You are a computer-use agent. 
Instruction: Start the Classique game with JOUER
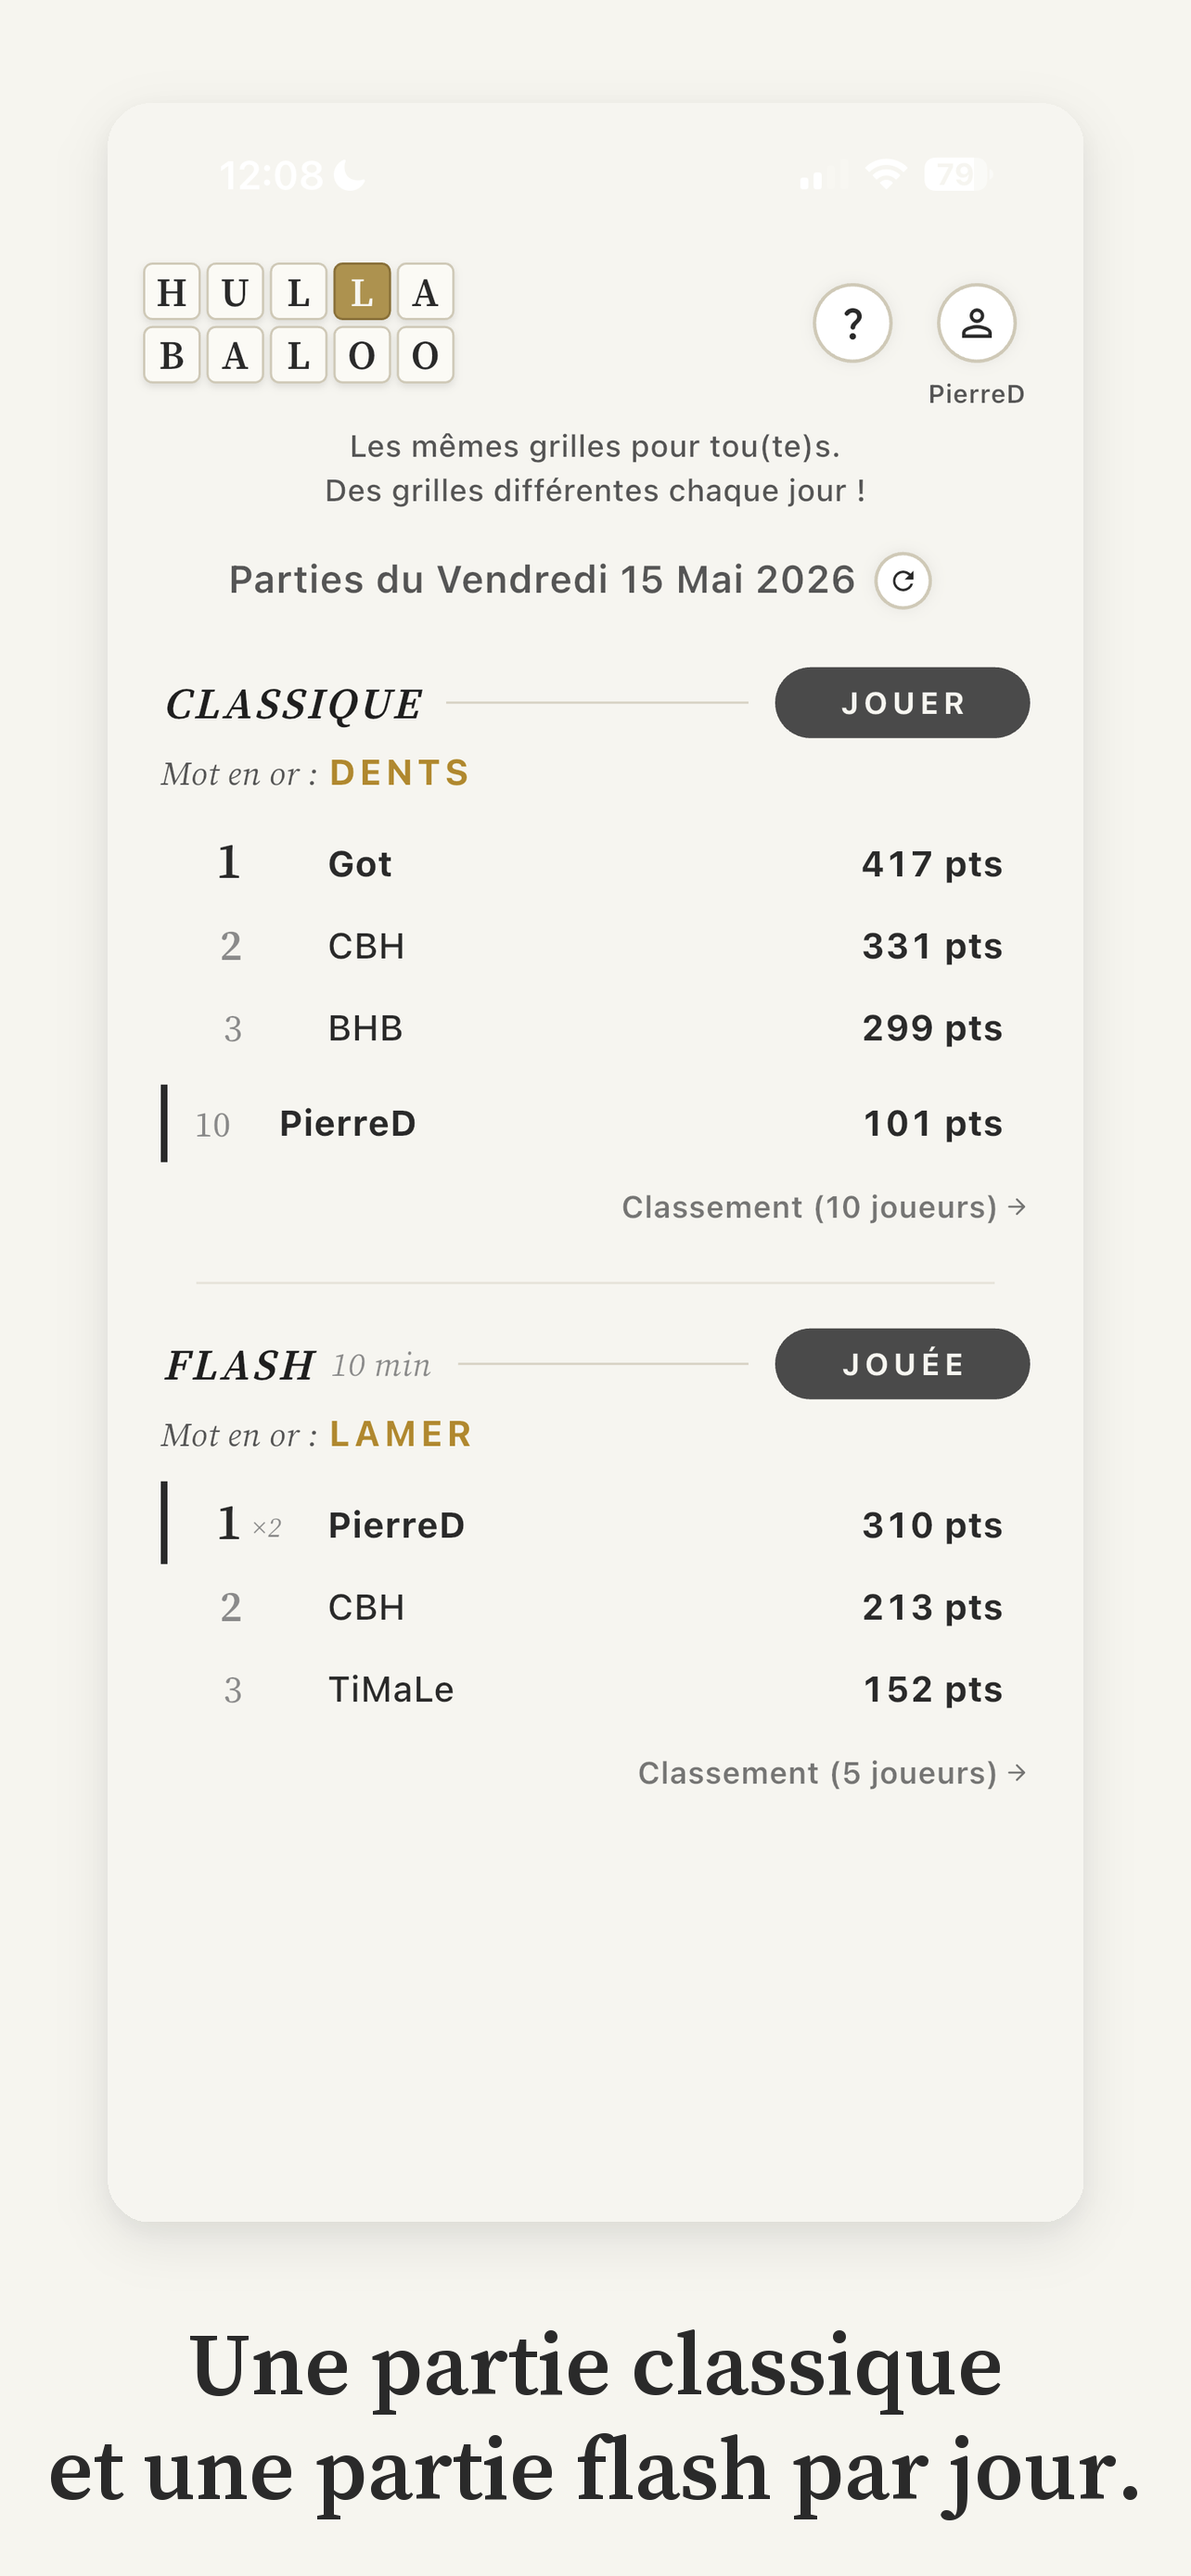click(902, 703)
